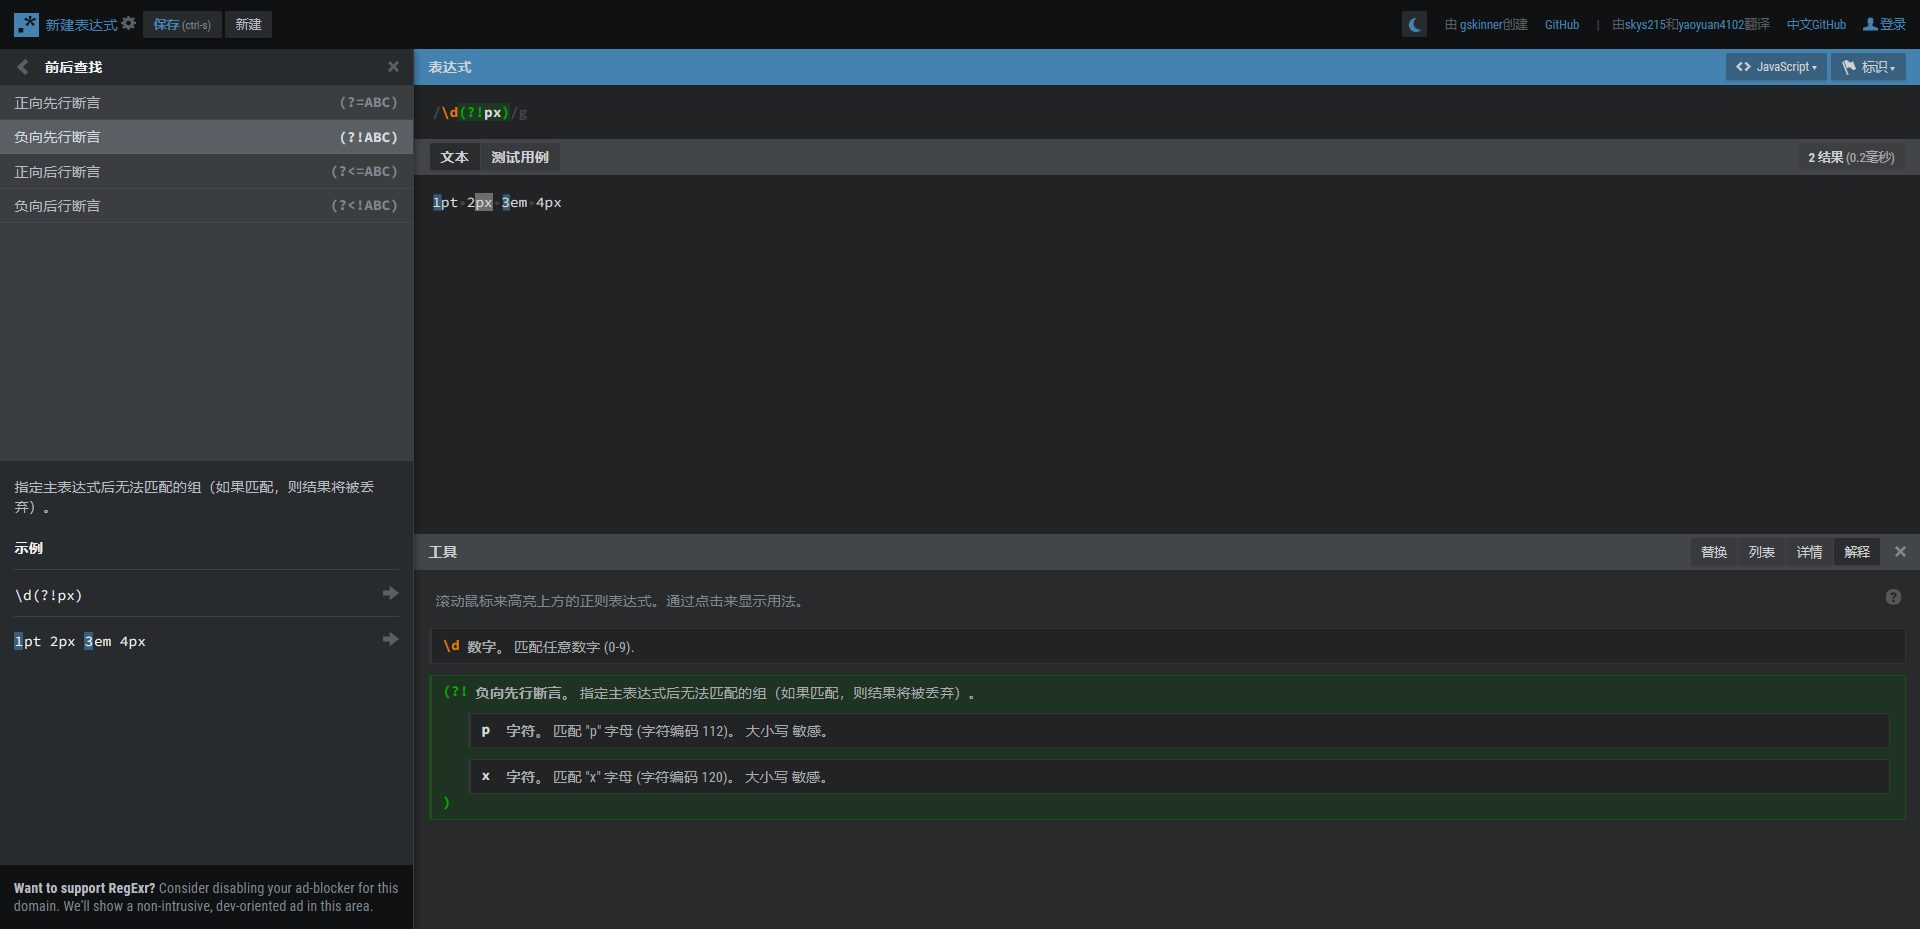Click the 前后查找 panel heading
The image size is (1920, 929).
73,67
